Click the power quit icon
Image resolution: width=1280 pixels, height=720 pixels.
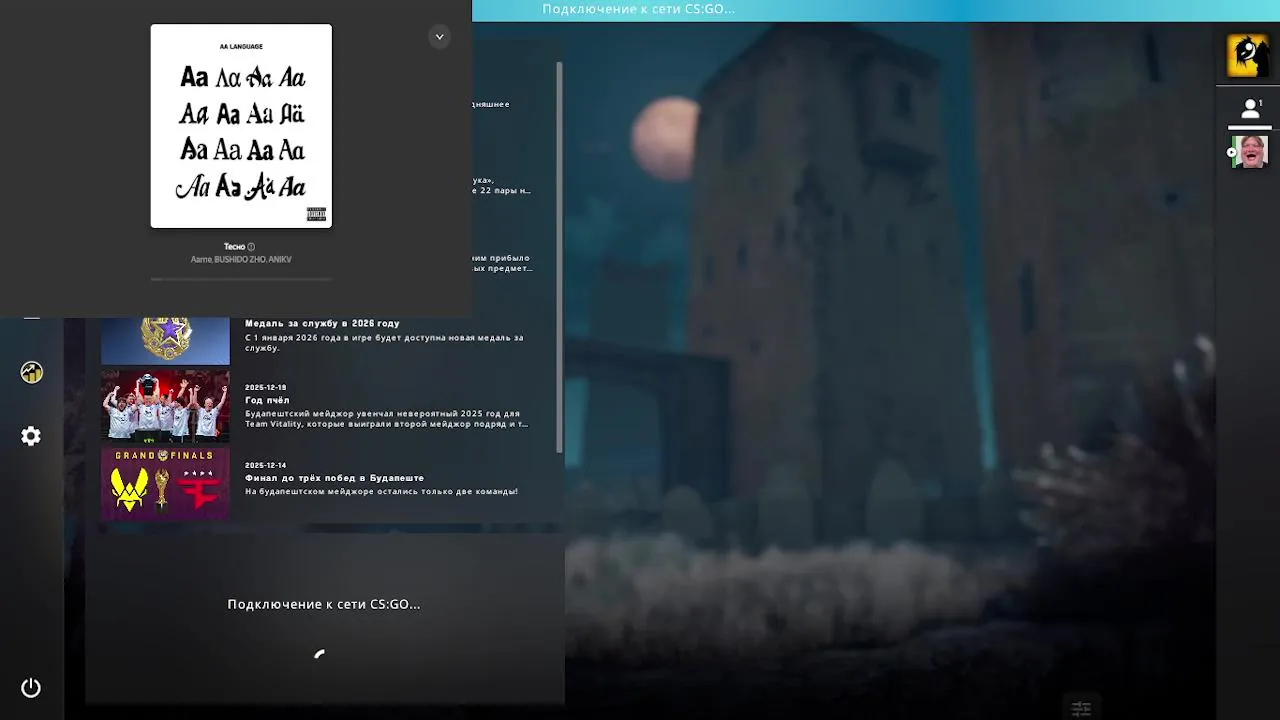tap(31, 688)
